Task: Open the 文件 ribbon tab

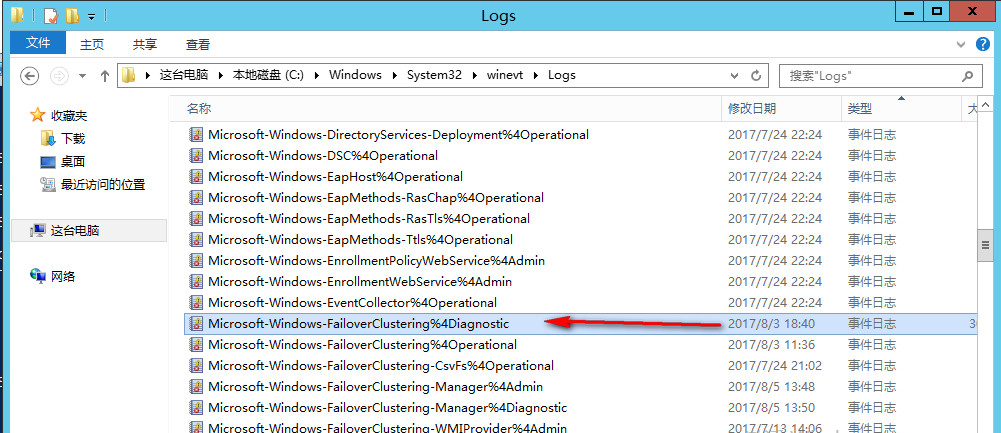Action: coord(38,43)
